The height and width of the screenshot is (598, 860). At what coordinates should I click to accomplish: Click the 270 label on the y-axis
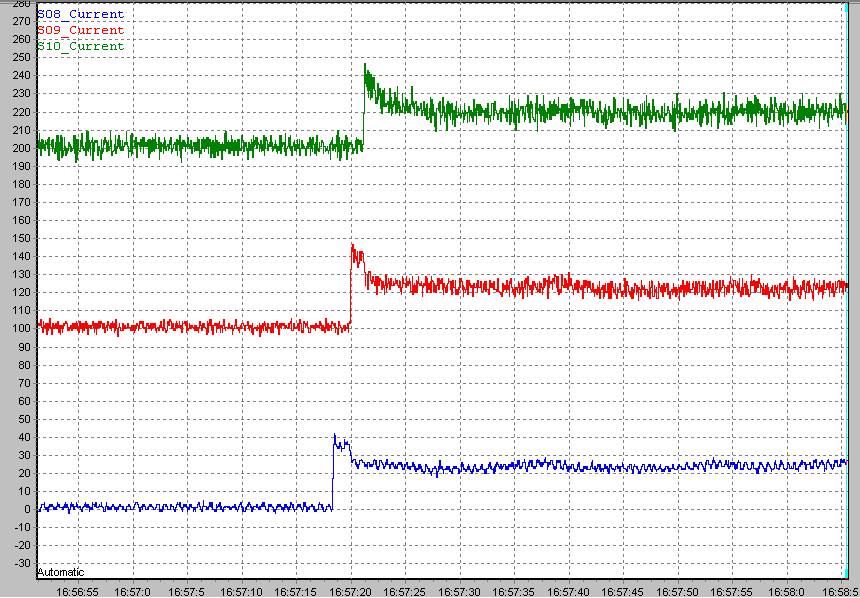[20, 21]
